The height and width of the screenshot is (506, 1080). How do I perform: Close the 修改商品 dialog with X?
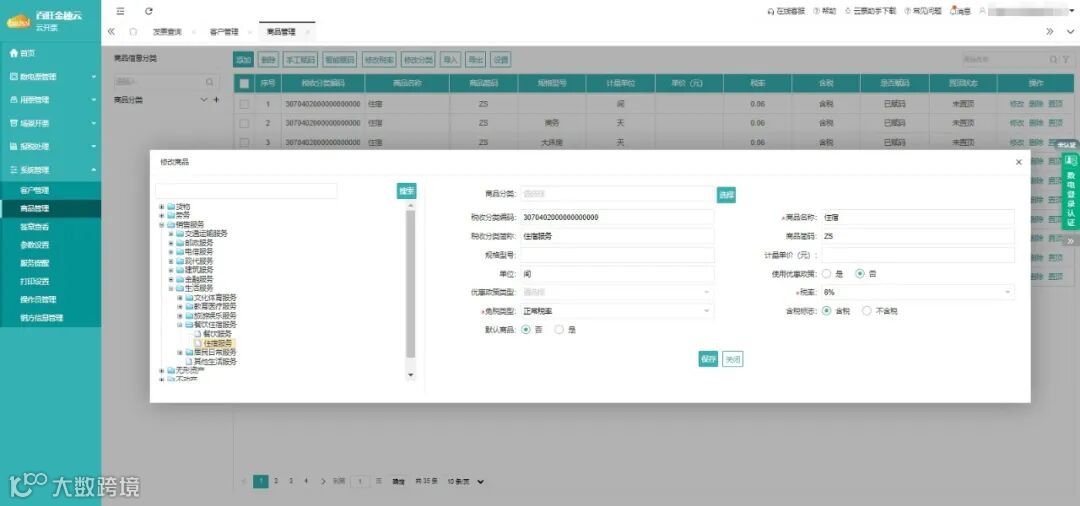point(1018,162)
